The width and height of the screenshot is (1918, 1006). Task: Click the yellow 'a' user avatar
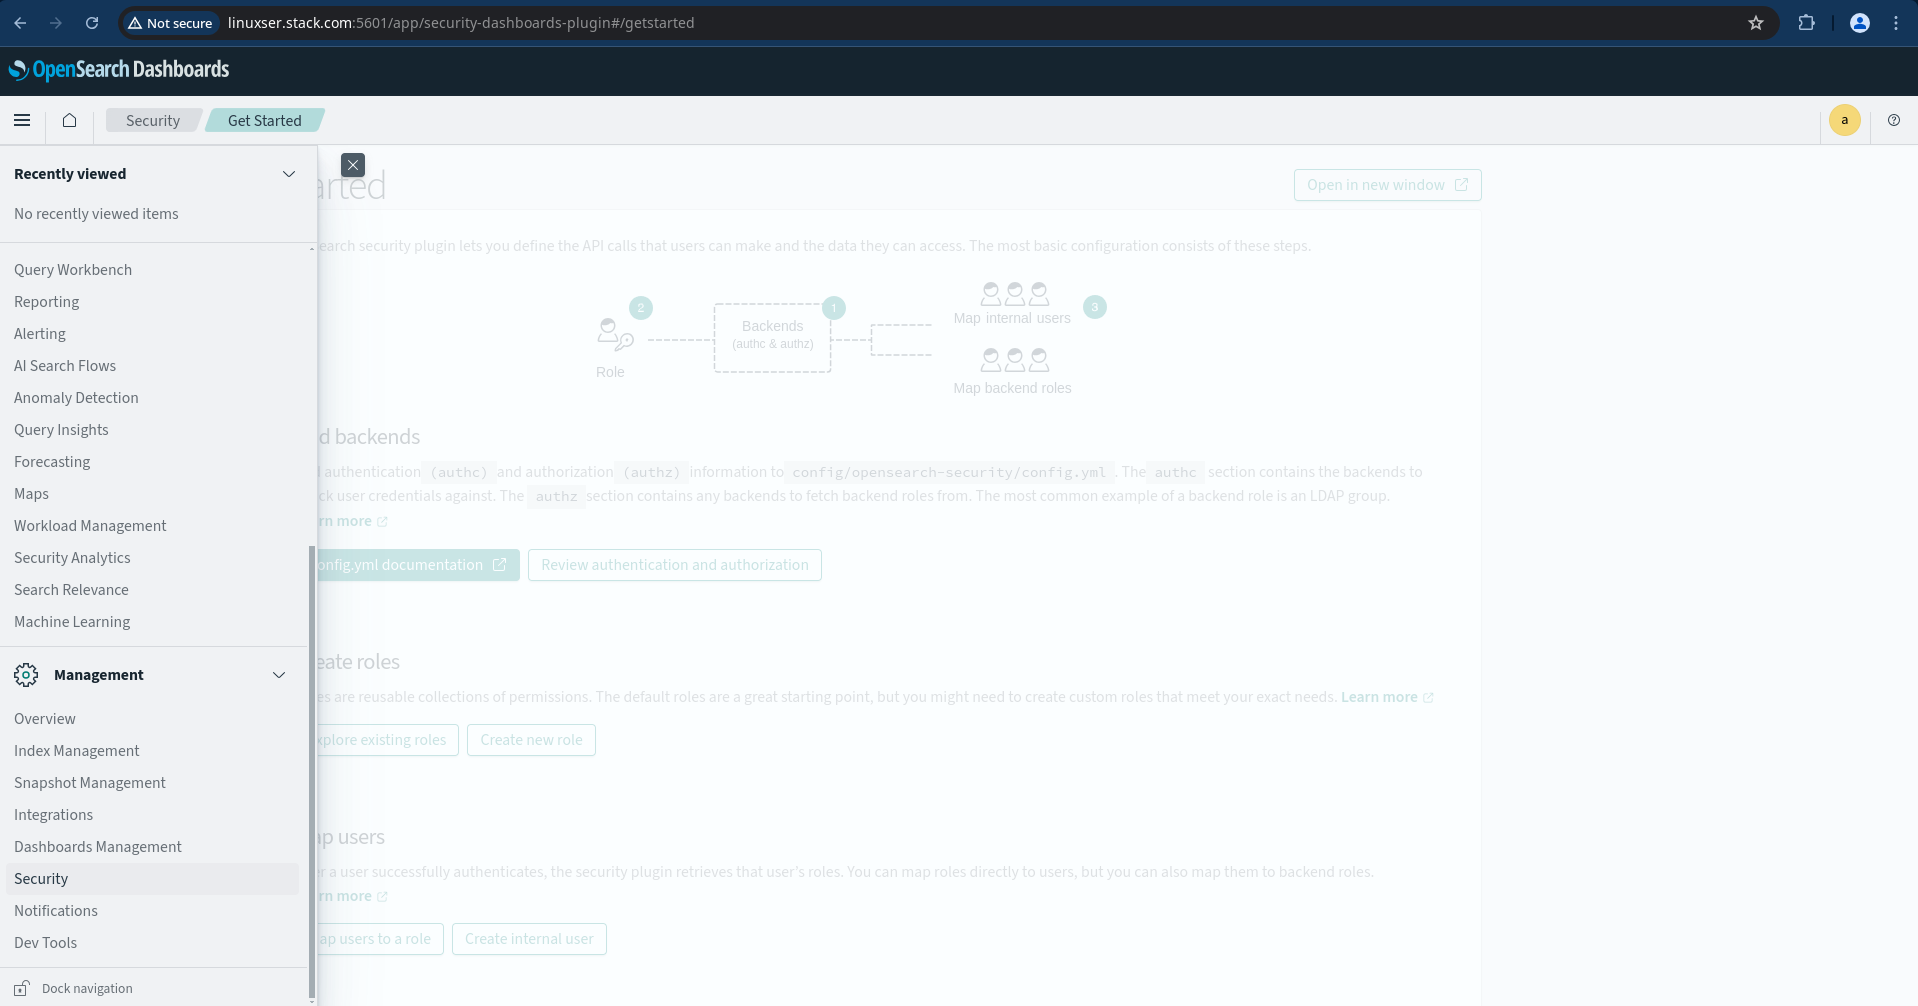pyautogui.click(x=1845, y=120)
